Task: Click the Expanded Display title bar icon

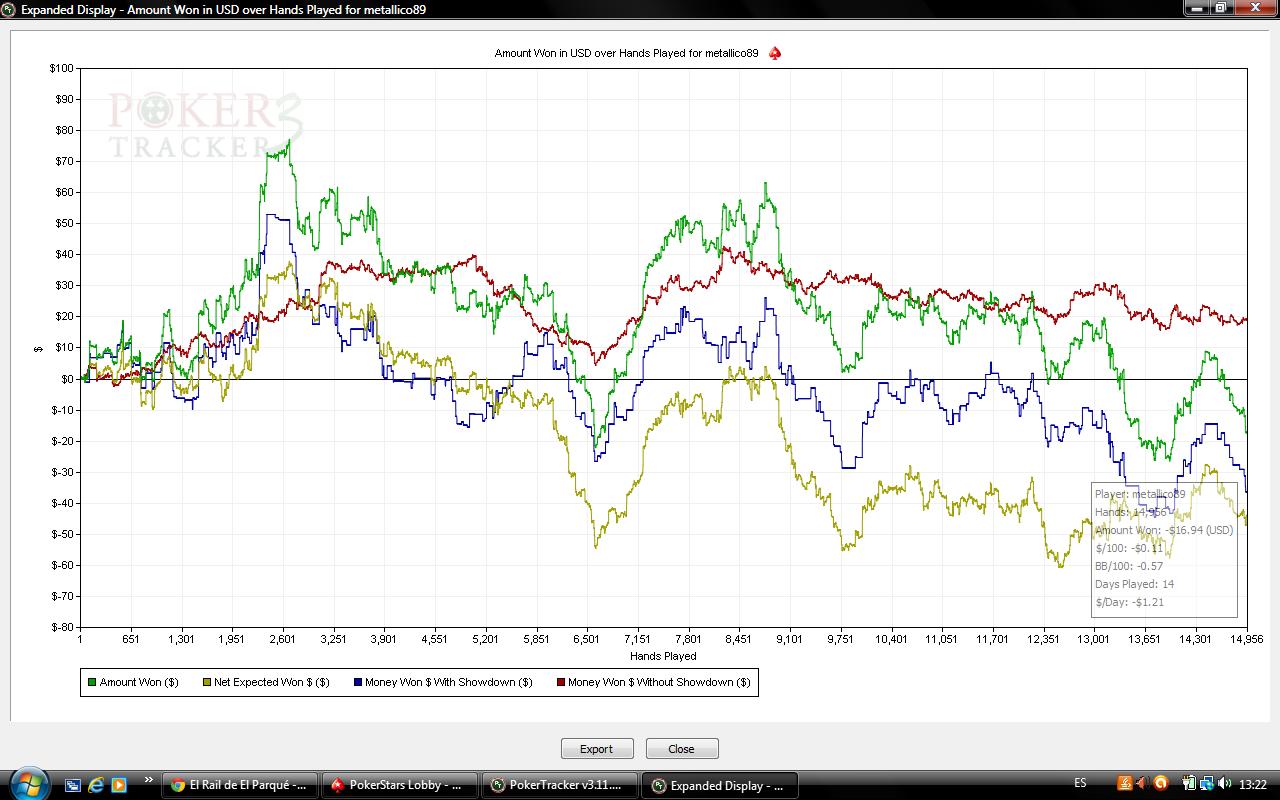Action: pyautogui.click(x=10, y=8)
